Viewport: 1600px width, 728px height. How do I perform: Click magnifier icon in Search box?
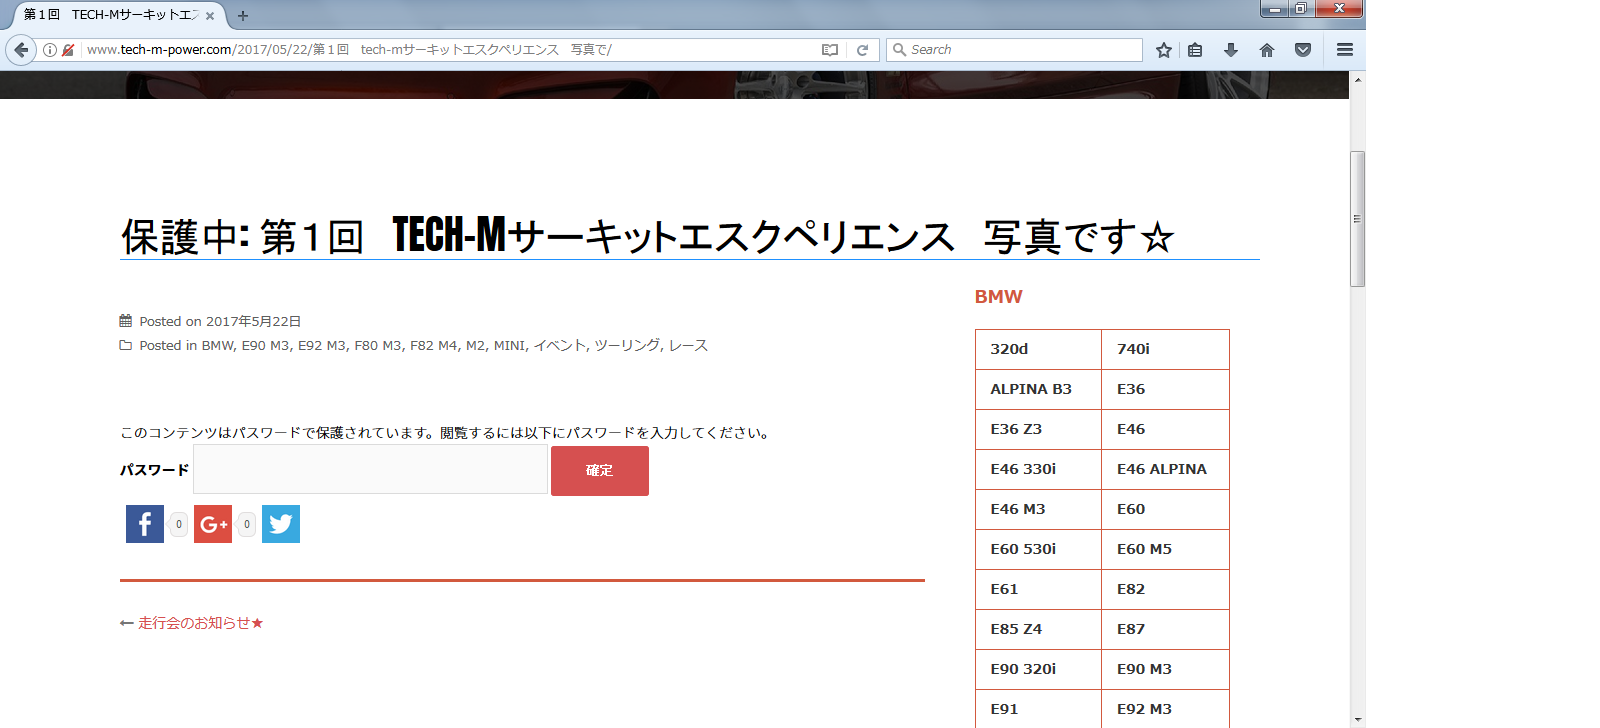899,50
